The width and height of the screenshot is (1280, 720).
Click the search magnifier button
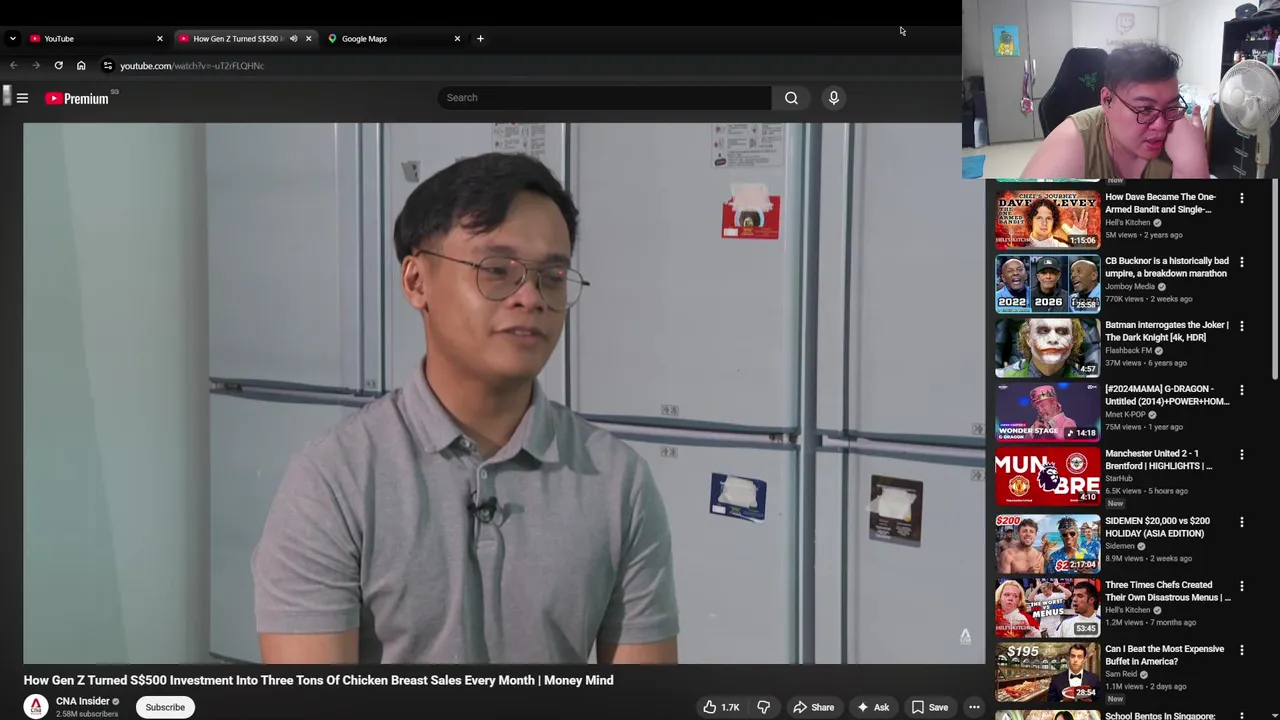(791, 98)
